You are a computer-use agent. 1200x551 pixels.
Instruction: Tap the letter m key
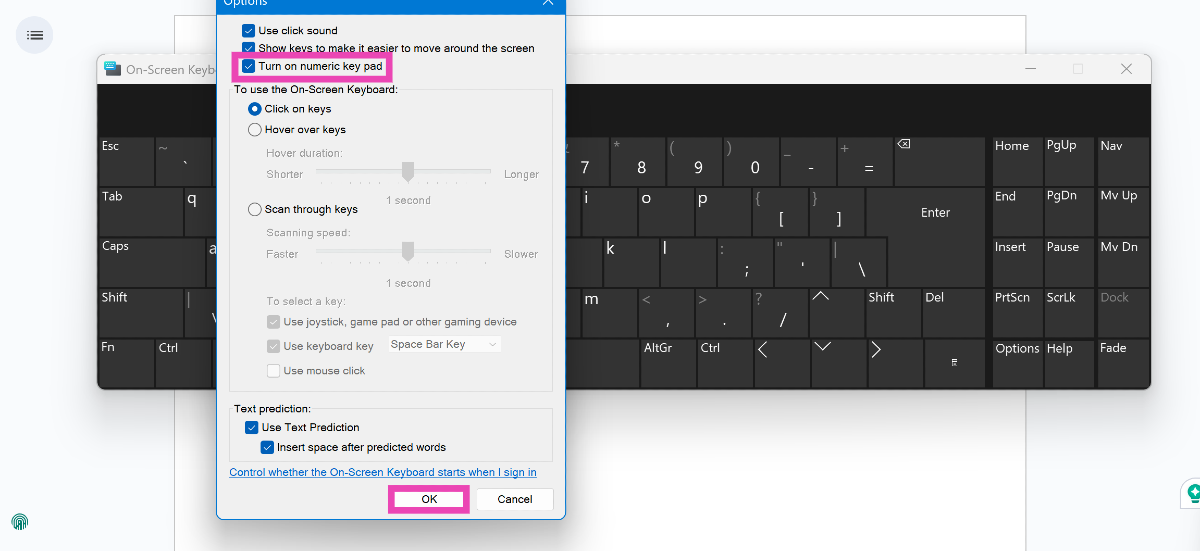tap(608, 312)
